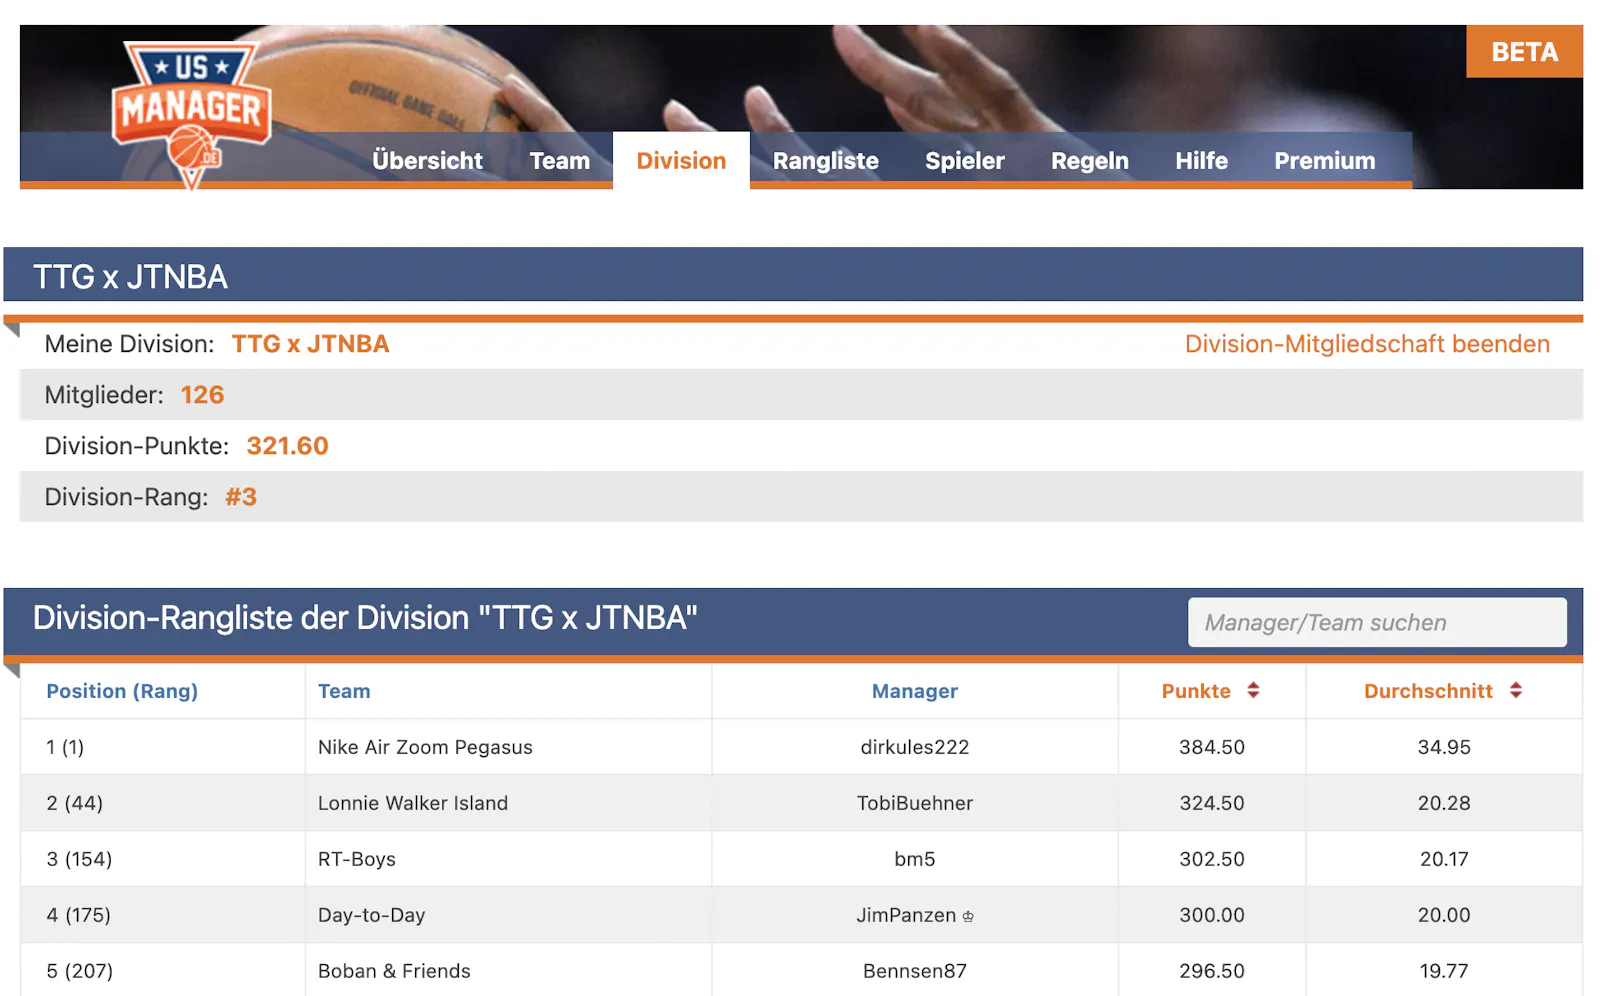Click the Punkte column header label
This screenshot has height=996, width=1600.
point(1196,691)
